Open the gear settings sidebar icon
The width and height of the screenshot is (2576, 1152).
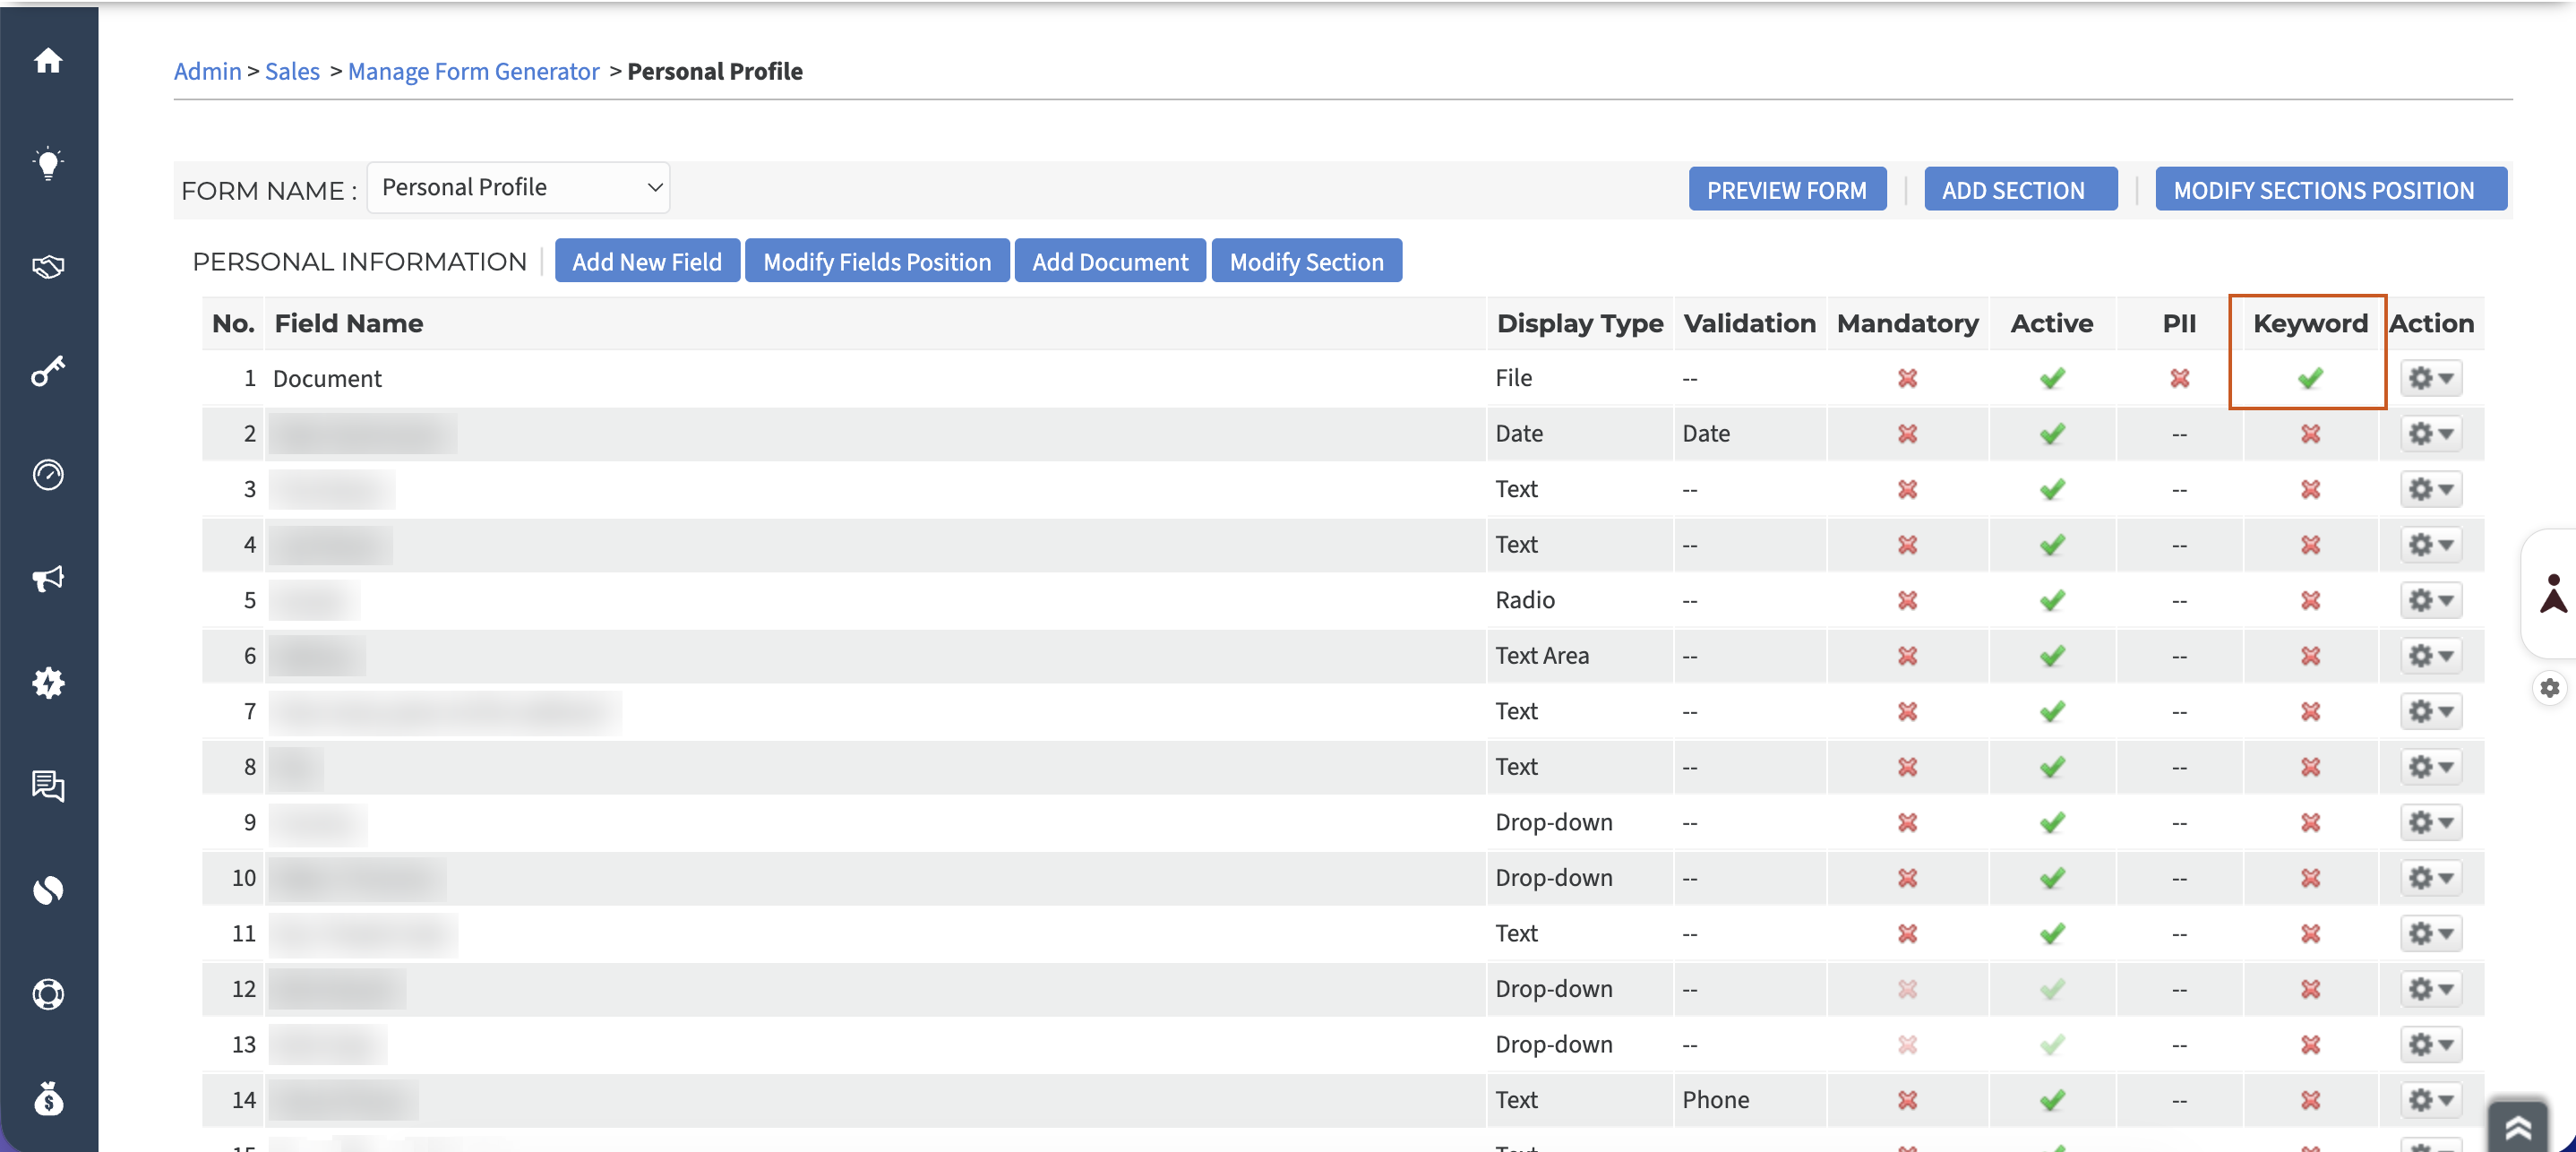(x=48, y=683)
